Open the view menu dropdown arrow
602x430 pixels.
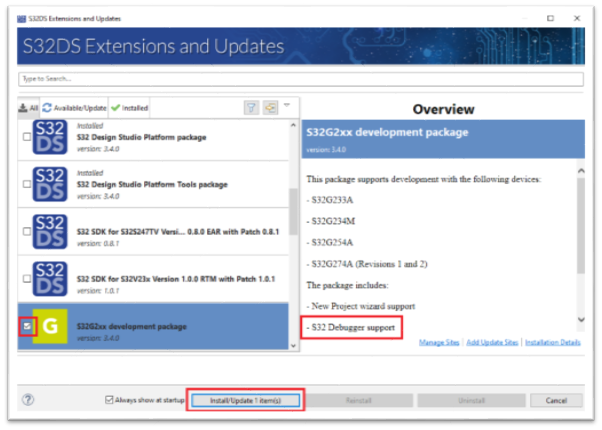pos(287,105)
